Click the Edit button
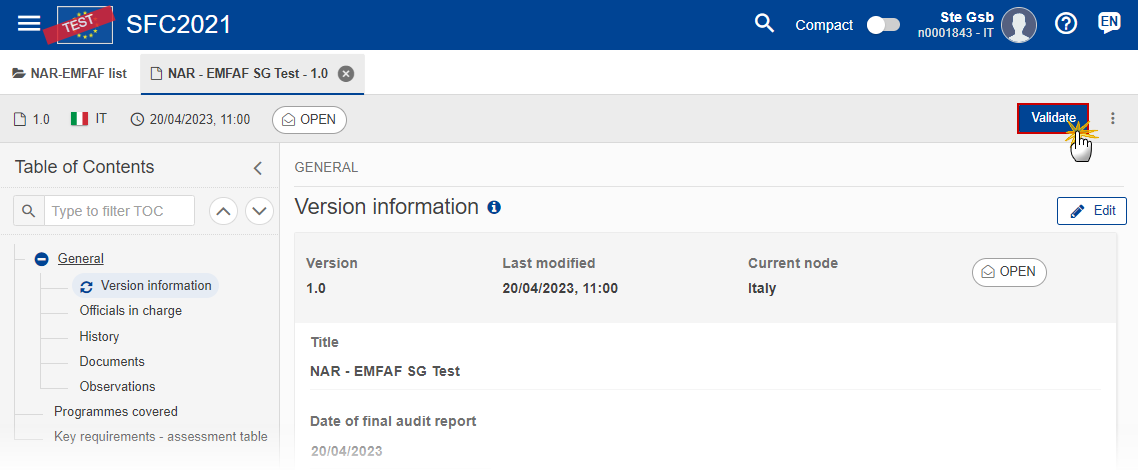Screen dimensions: 1138x471 [x=1092, y=210]
